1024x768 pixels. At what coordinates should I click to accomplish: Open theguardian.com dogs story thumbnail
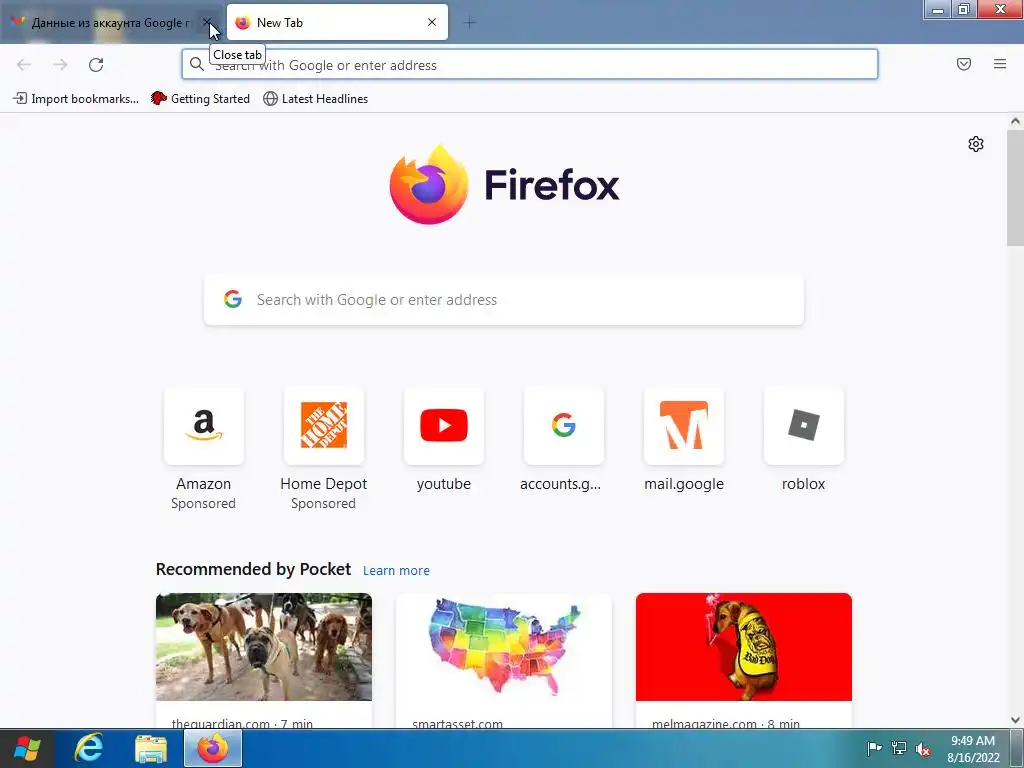tap(264, 647)
